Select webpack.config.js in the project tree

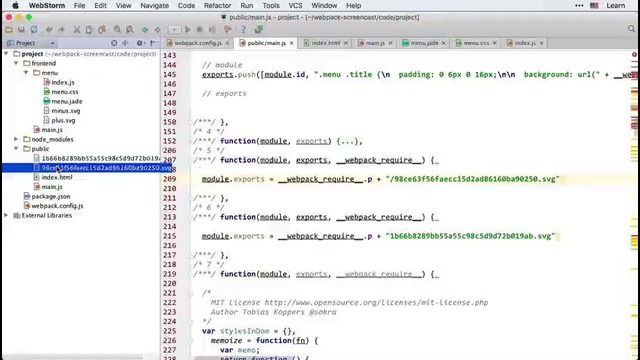[57, 206]
